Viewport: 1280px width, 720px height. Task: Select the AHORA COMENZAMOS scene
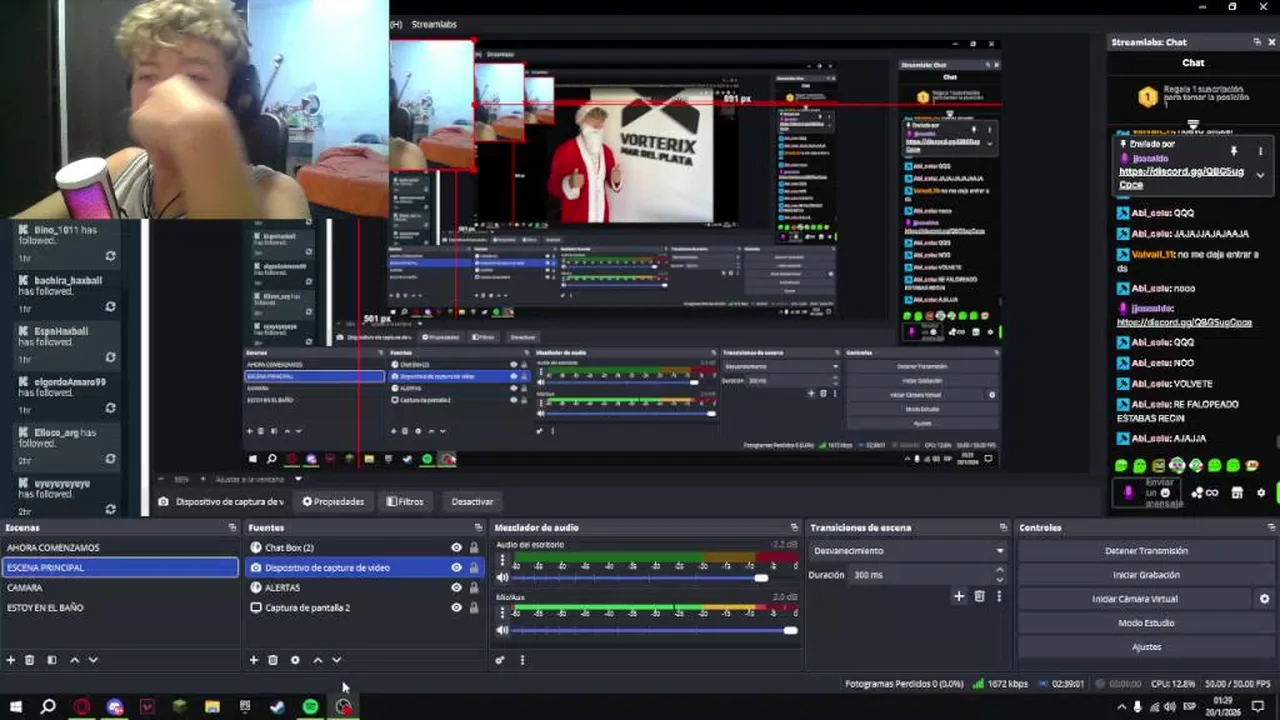pos(53,548)
